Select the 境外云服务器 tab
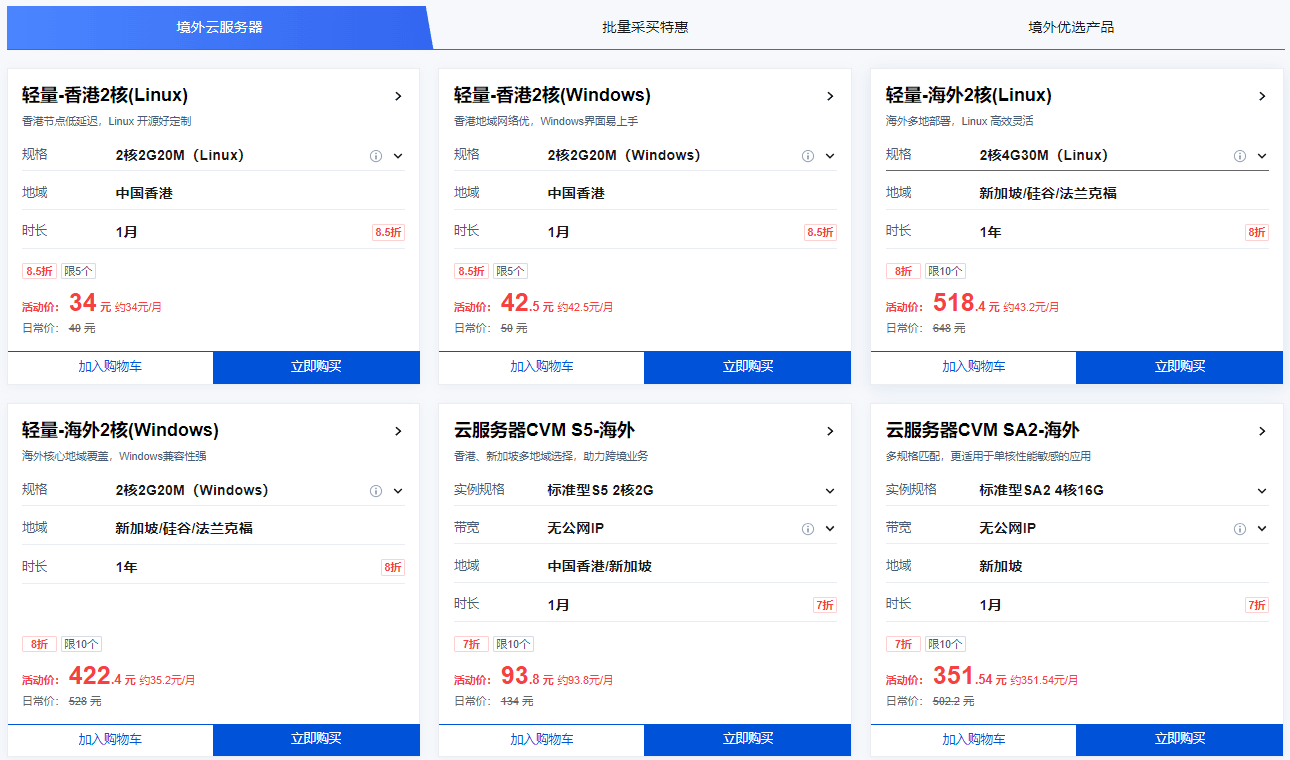This screenshot has width=1290, height=760. pos(220,27)
